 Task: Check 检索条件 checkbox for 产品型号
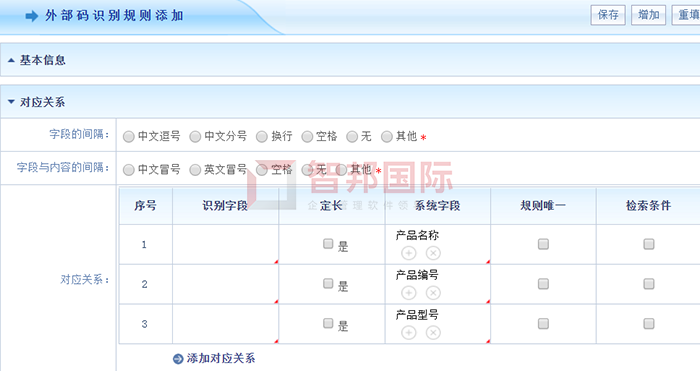[x=649, y=323]
